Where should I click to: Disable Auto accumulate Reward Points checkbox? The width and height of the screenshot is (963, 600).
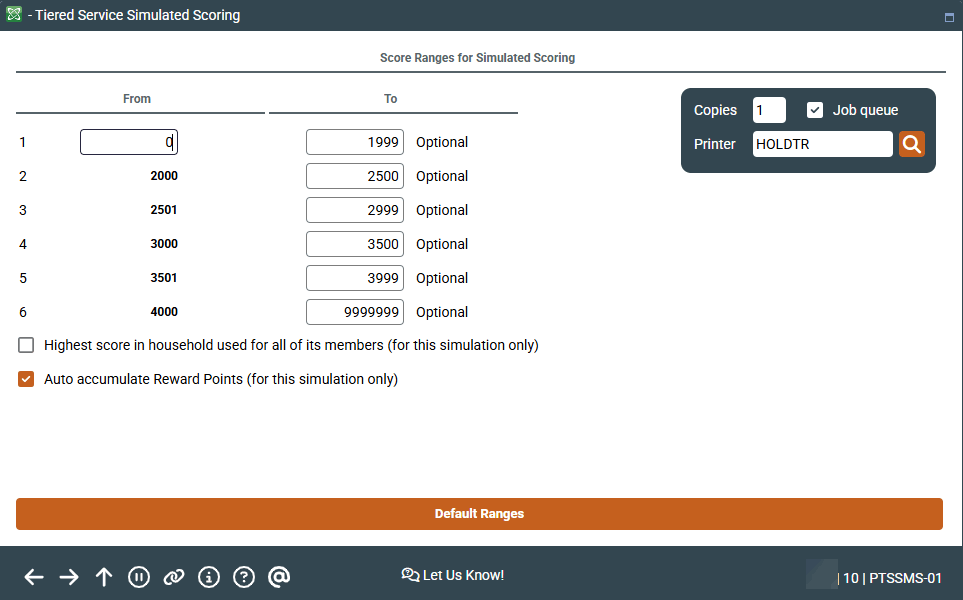(26, 380)
